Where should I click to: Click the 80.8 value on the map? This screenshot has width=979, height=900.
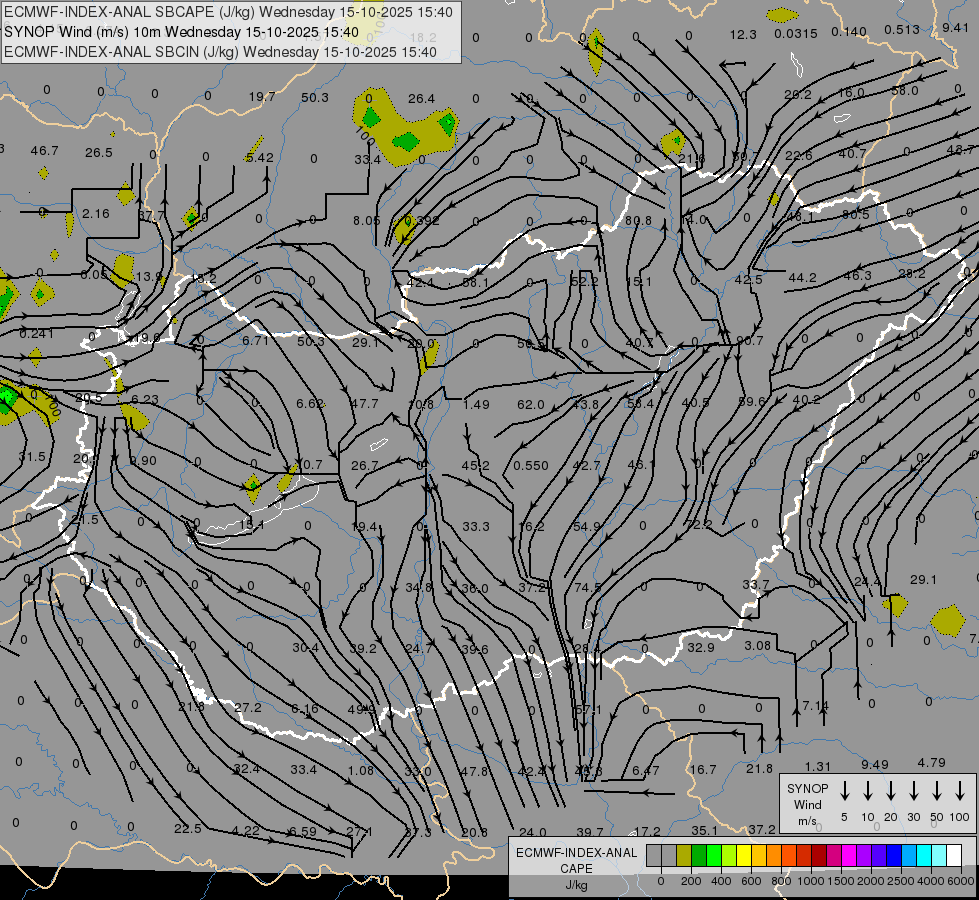point(638,220)
